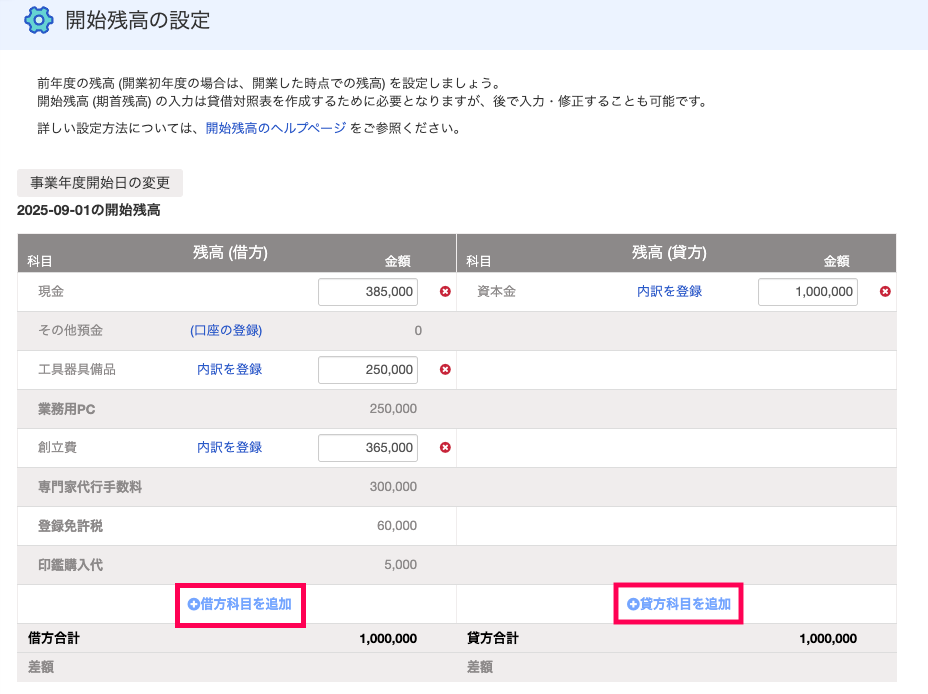Viewport: 928px width, 694px height.
Task: Click the 借方合計 label
Action: [54, 638]
